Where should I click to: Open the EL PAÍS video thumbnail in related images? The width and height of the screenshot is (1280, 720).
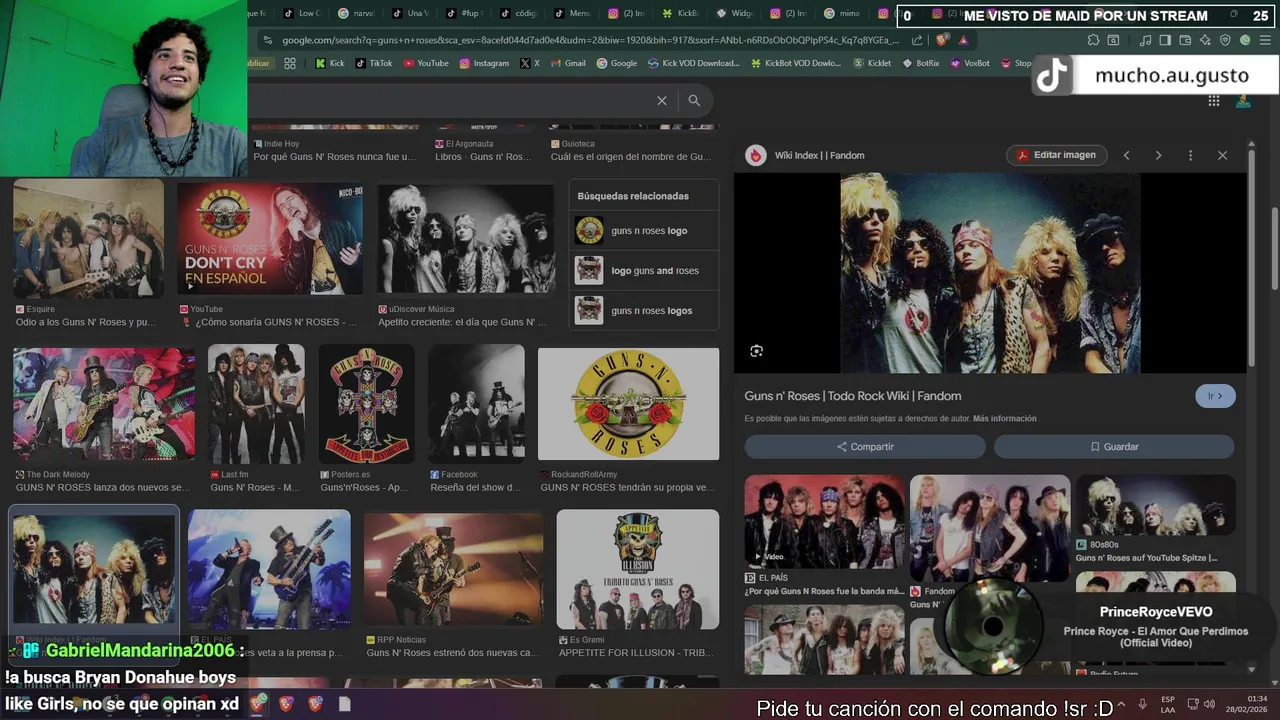coord(824,523)
